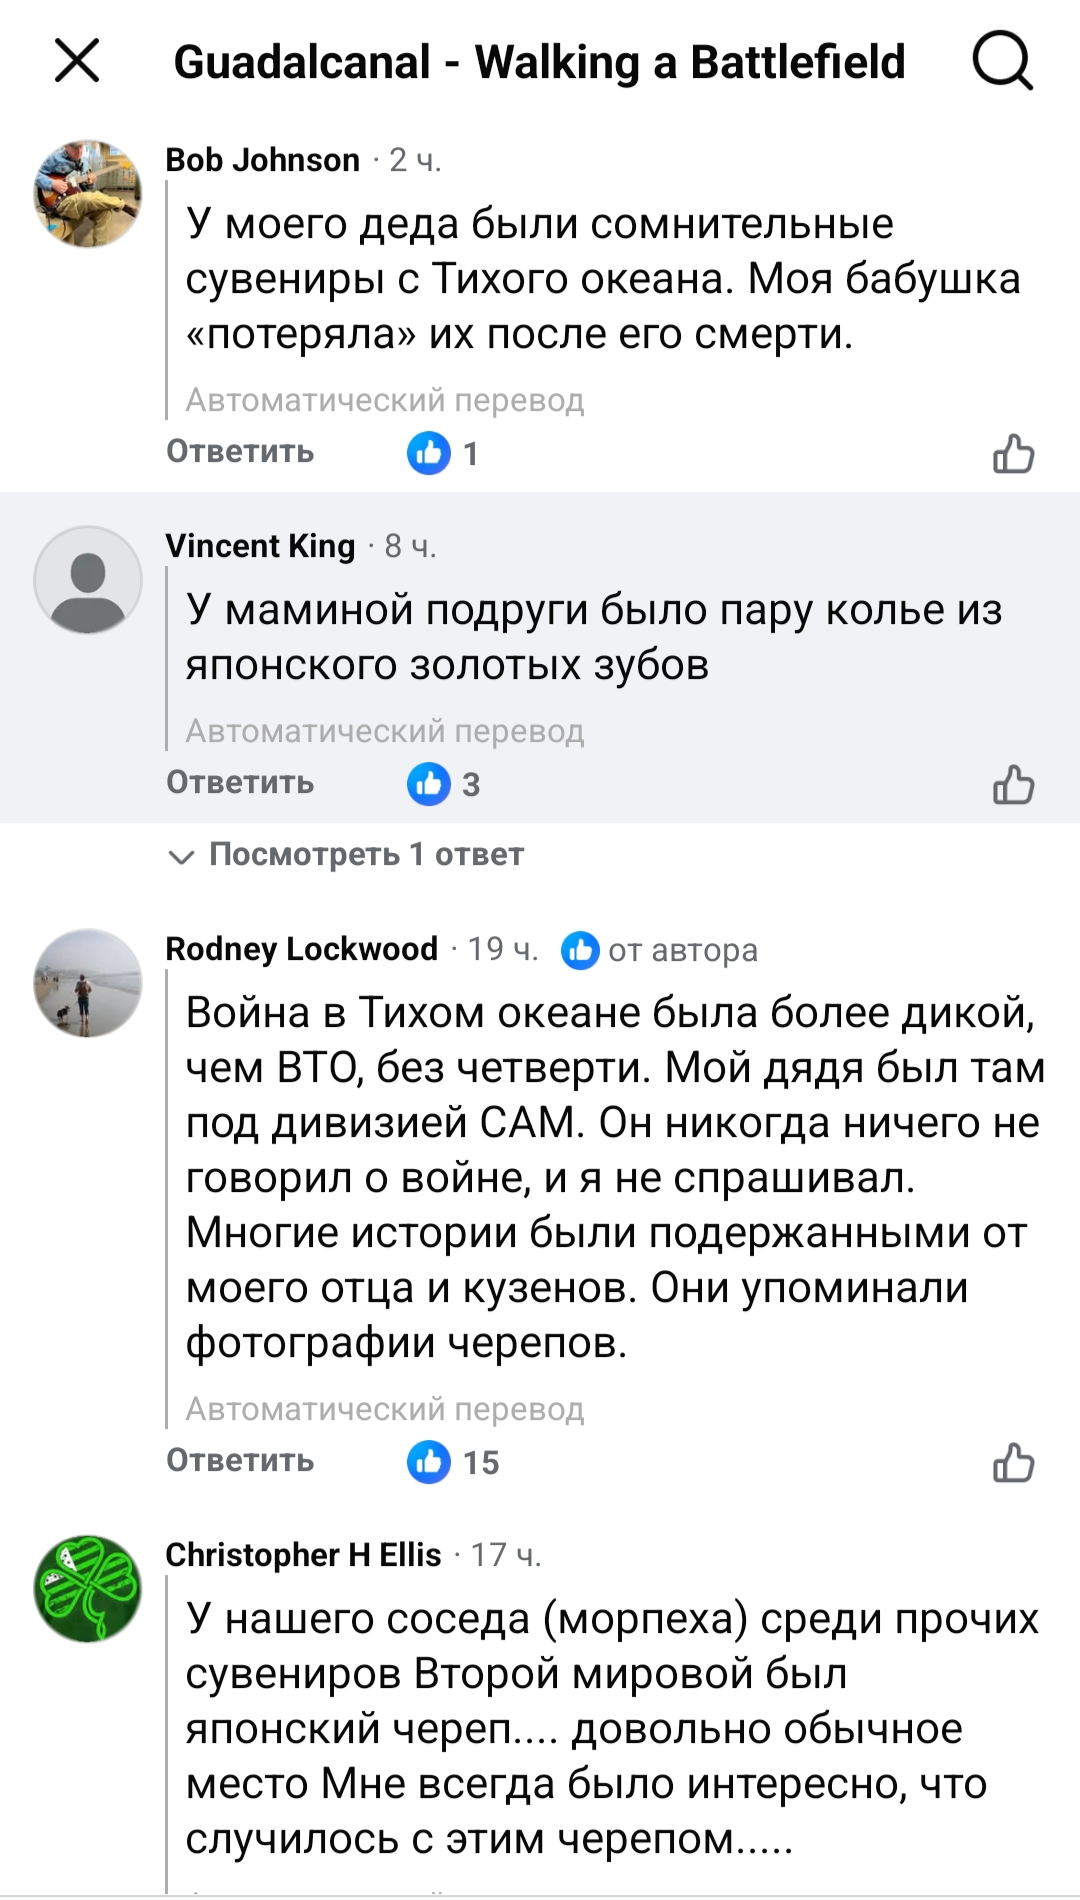Open Christopher H Ellis's profile name link
Image resolution: width=1080 pixels, height=1900 pixels.
tap(303, 1555)
